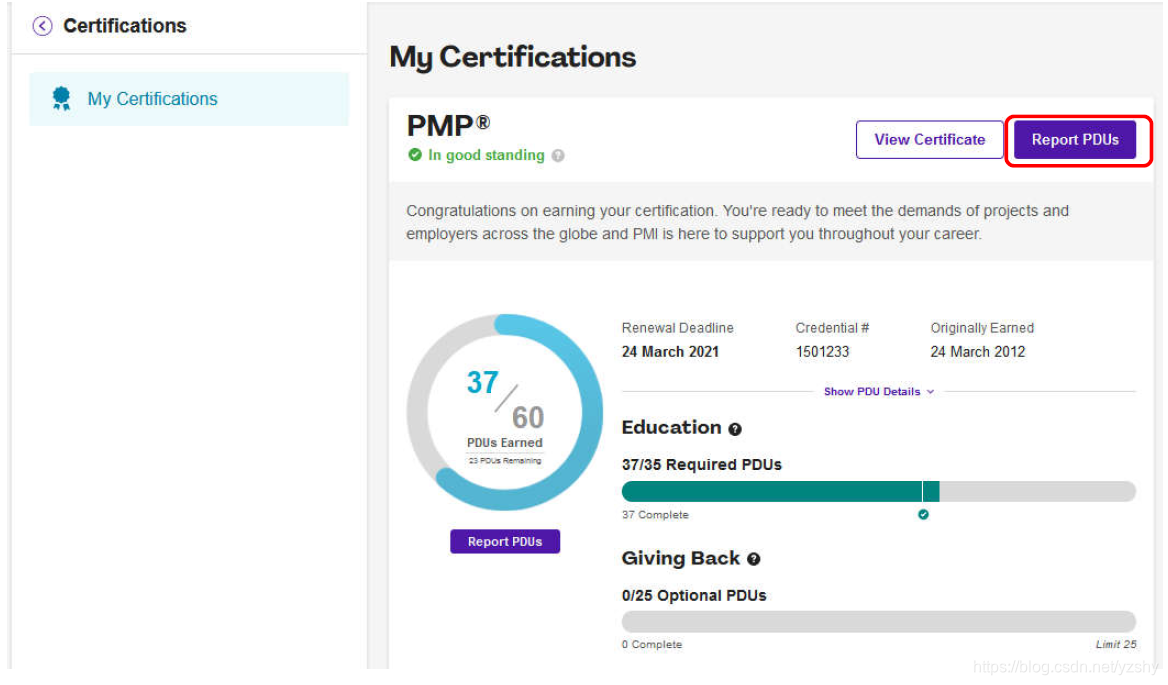Viewport: 1168px width, 685px height.
Task: Click the circular 37/60 PDUs Earned ring
Action: tap(505, 412)
